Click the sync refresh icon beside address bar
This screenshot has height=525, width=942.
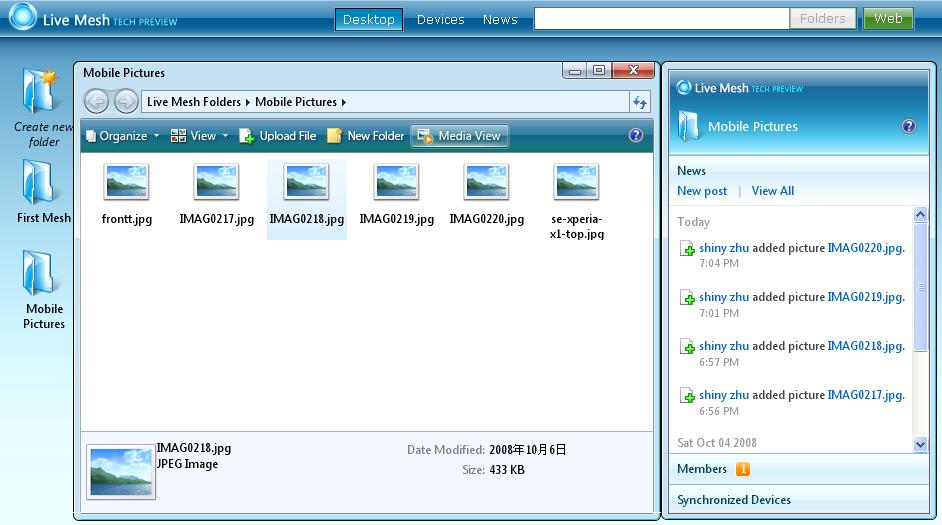640,102
